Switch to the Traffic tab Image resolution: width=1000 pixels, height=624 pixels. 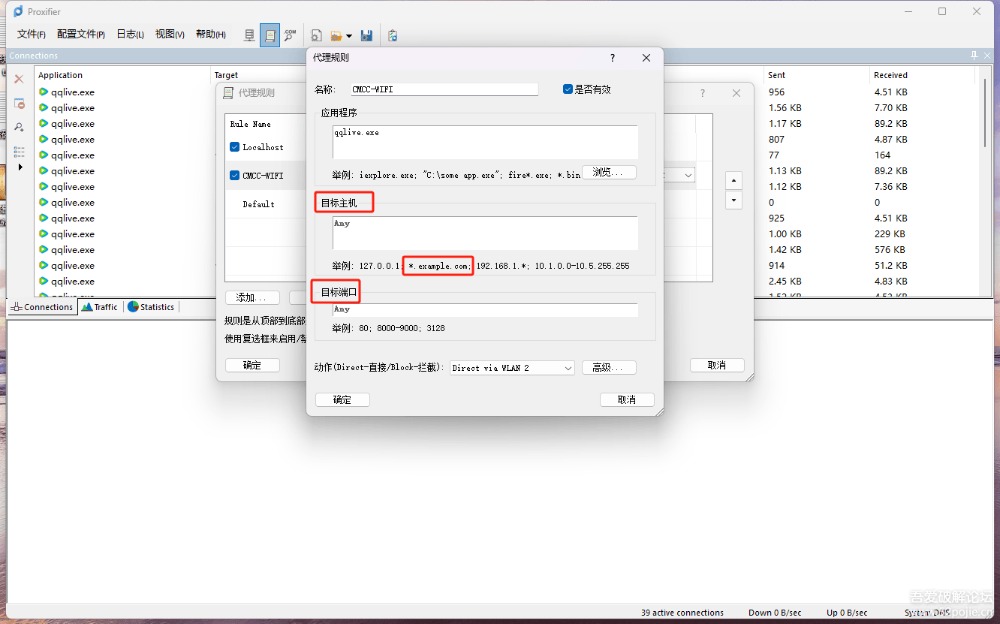tap(100, 307)
